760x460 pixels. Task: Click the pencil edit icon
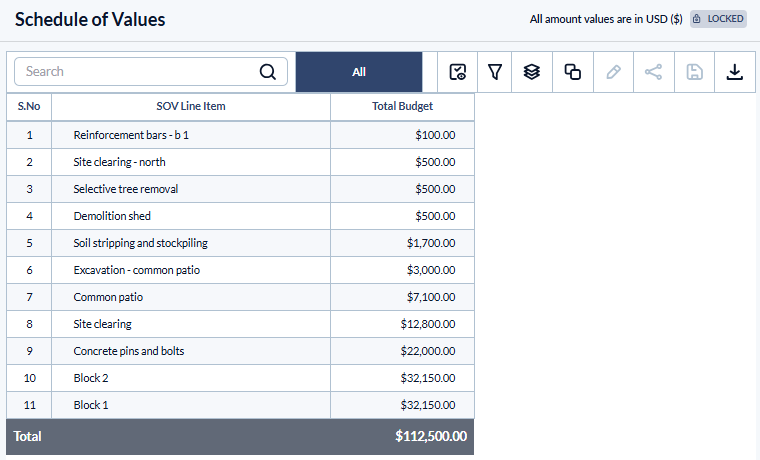click(614, 72)
